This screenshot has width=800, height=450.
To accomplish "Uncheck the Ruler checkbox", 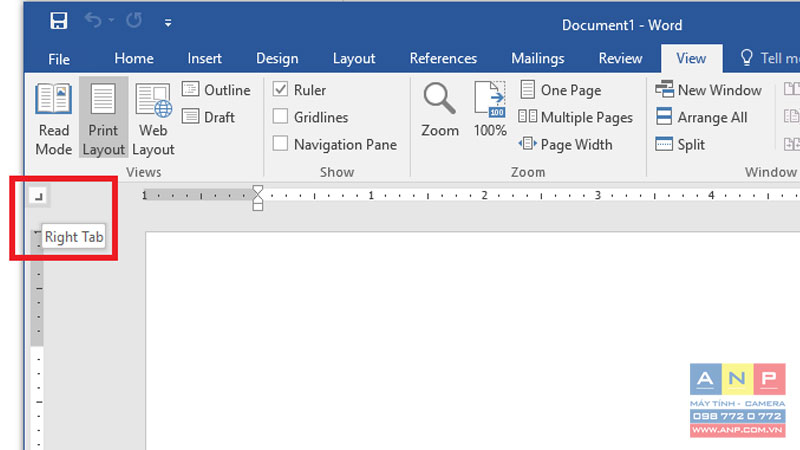I will 280,89.
